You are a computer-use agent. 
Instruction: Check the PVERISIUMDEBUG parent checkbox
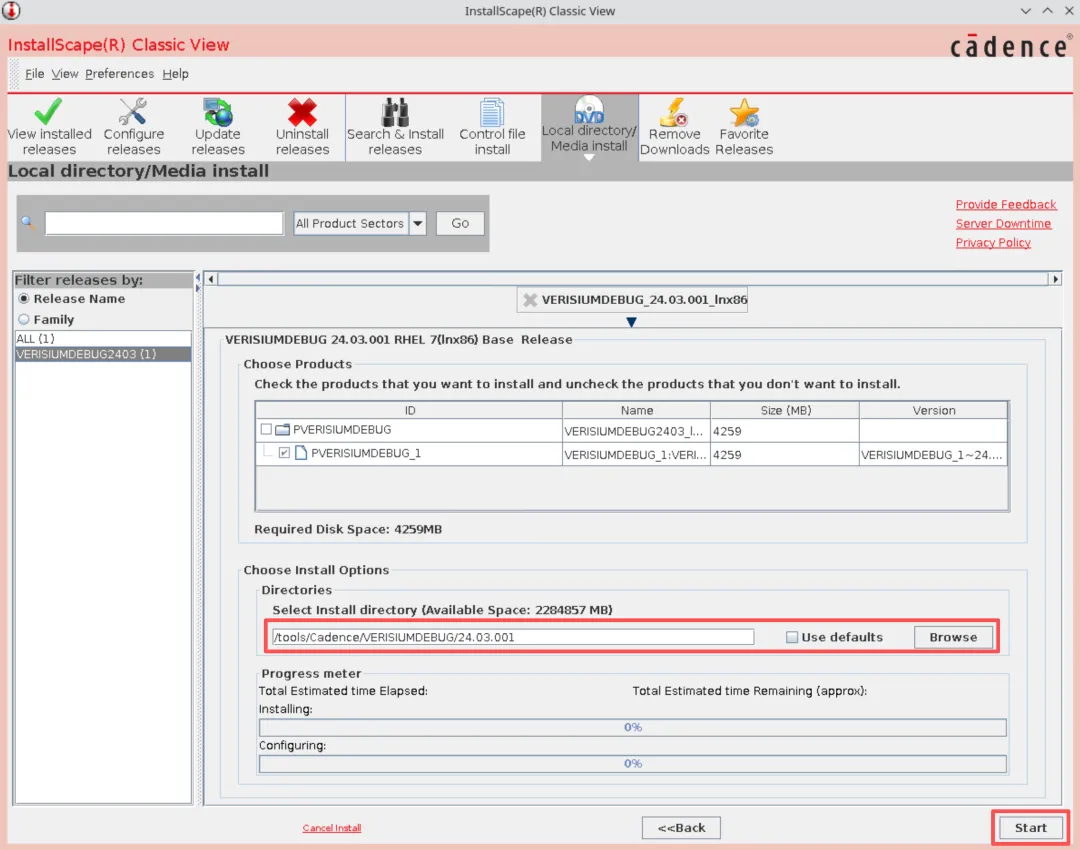(x=266, y=429)
